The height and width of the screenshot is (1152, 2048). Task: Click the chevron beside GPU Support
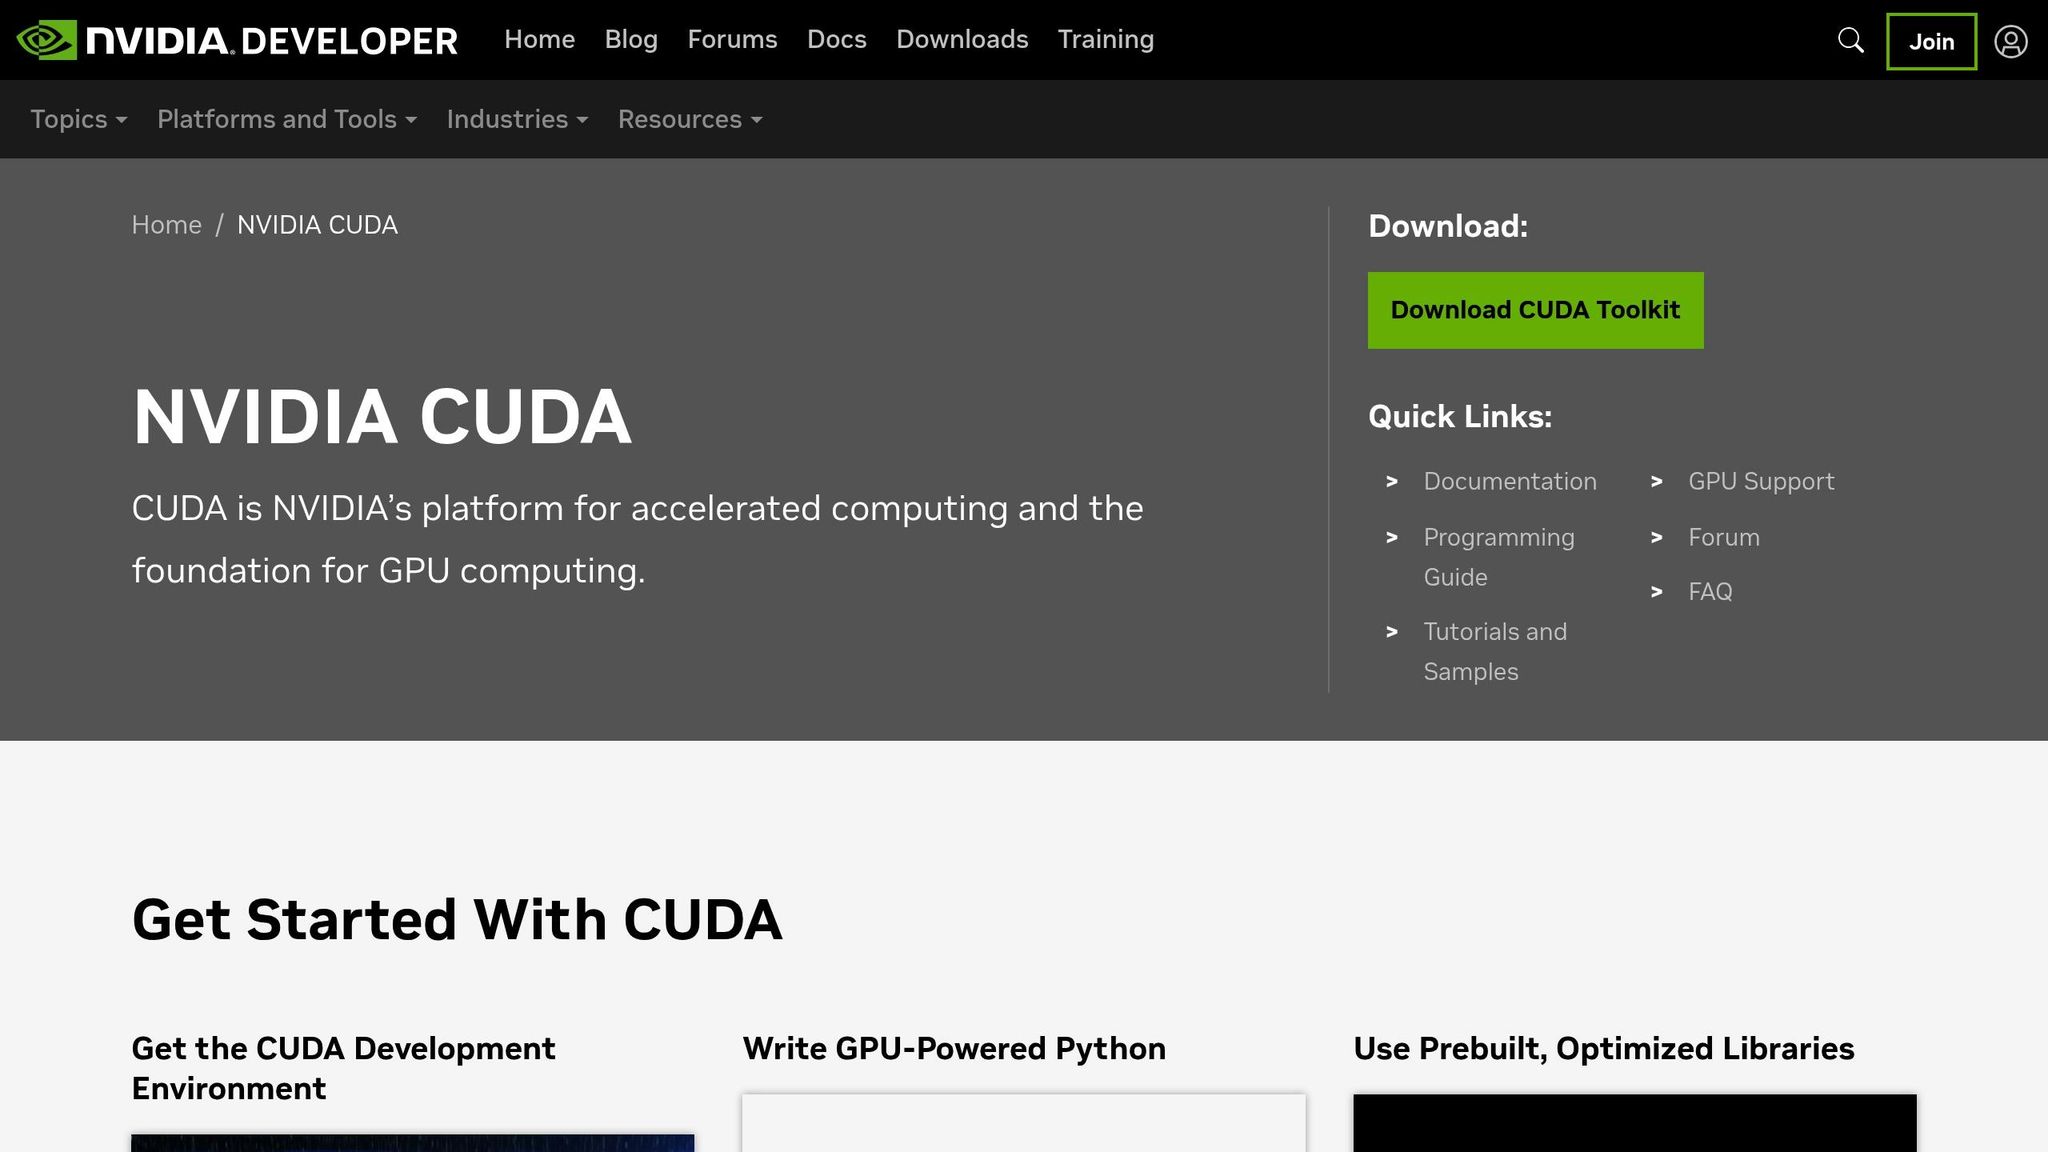pyautogui.click(x=1659, y=481)
